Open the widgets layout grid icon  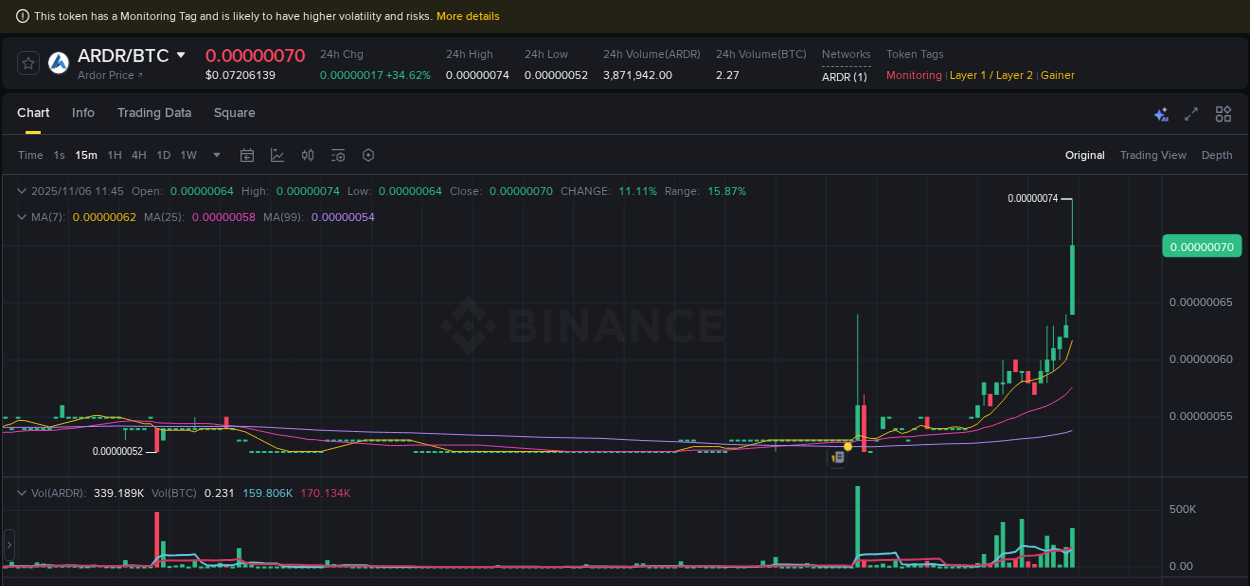pos(1223,114)
